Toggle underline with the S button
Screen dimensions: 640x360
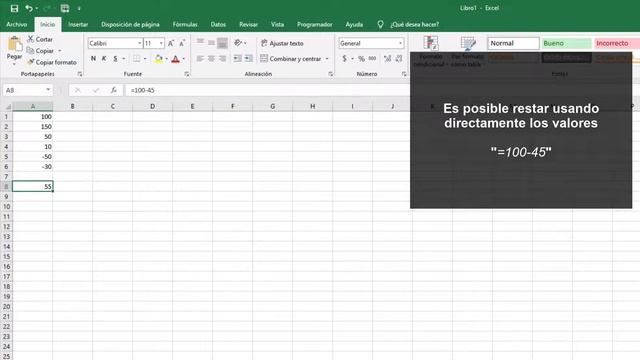pyautogui.click(x=116, y=59)
